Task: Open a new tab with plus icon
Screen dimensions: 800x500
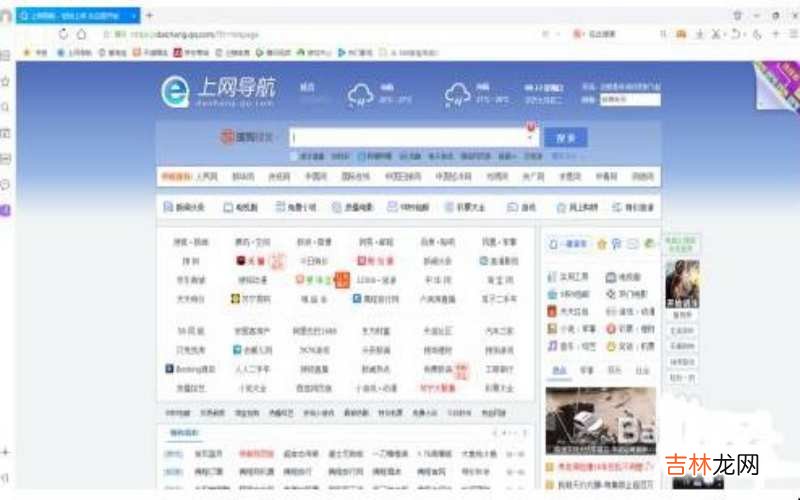Action: click(150, 15)
